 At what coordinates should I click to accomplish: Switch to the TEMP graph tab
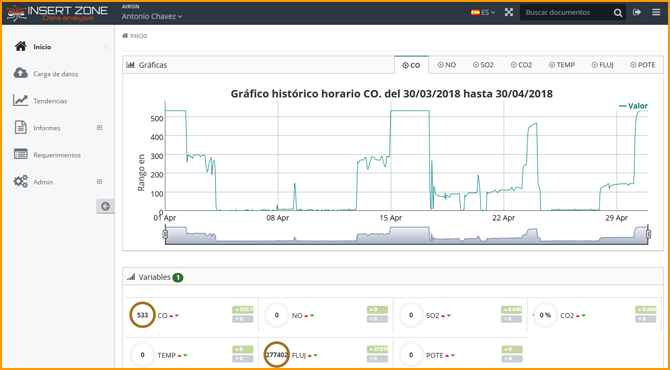click(562, 65)
